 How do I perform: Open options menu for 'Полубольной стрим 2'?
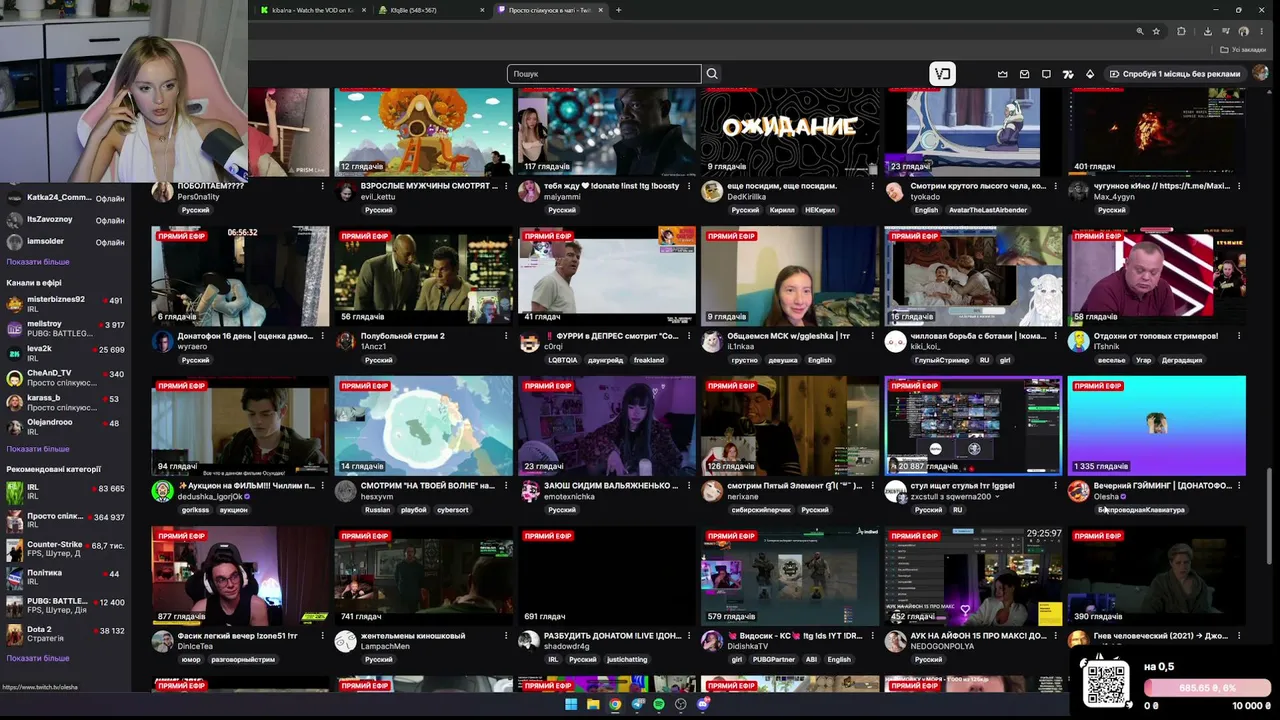point(506,336)
